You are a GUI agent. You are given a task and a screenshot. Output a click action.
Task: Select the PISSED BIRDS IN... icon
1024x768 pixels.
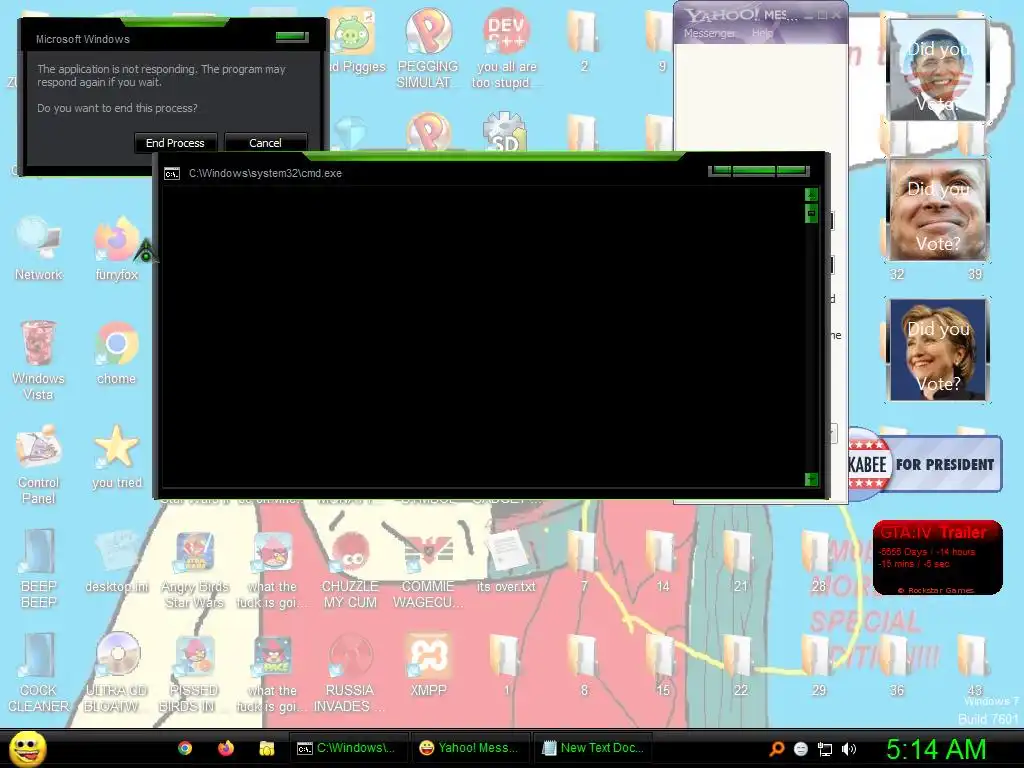coord(195,673)
